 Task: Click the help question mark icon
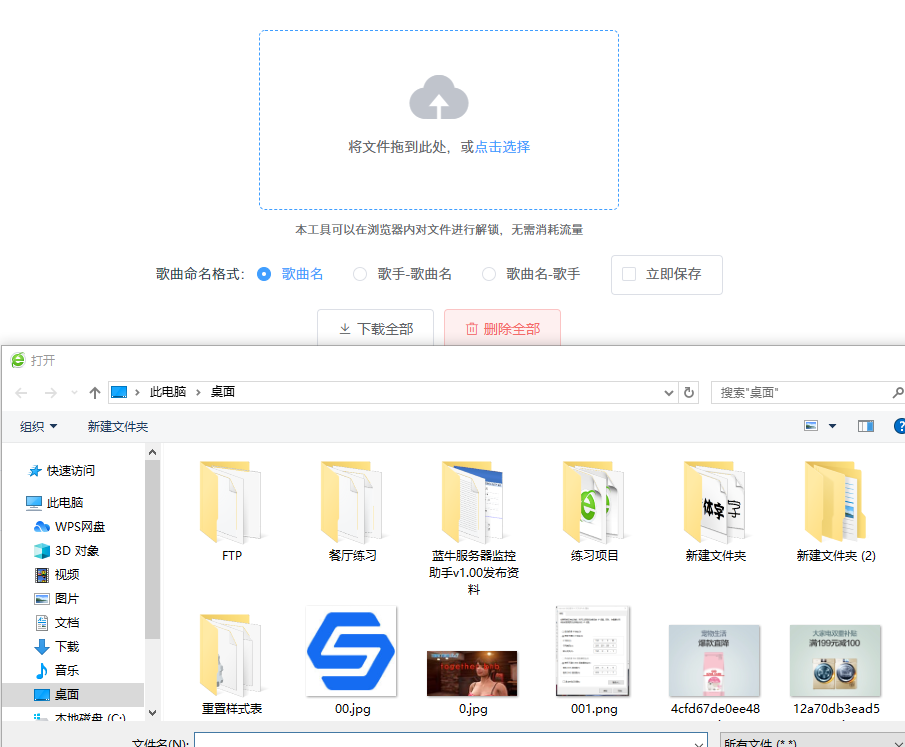(899, 426)
